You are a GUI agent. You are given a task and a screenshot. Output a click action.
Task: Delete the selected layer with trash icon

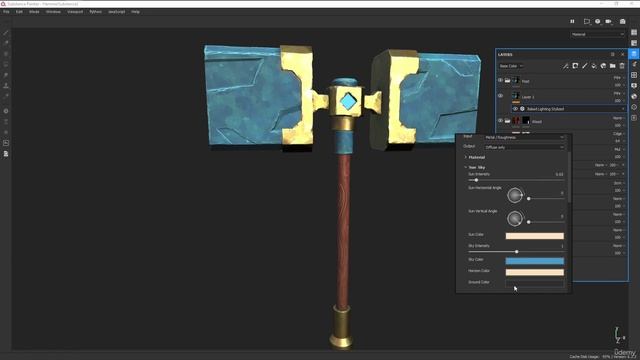coord(622,66)
